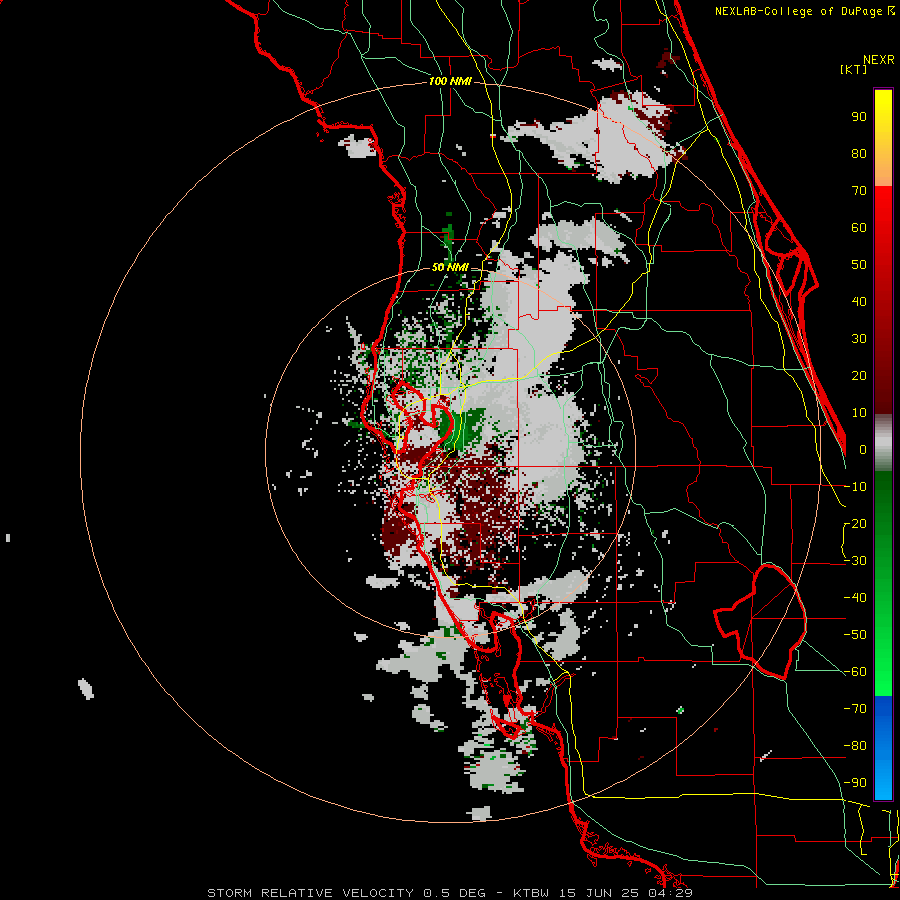Click the 50 NMI range ring label
This screenshot has width=900, height=900.
(x=450, y=267)
